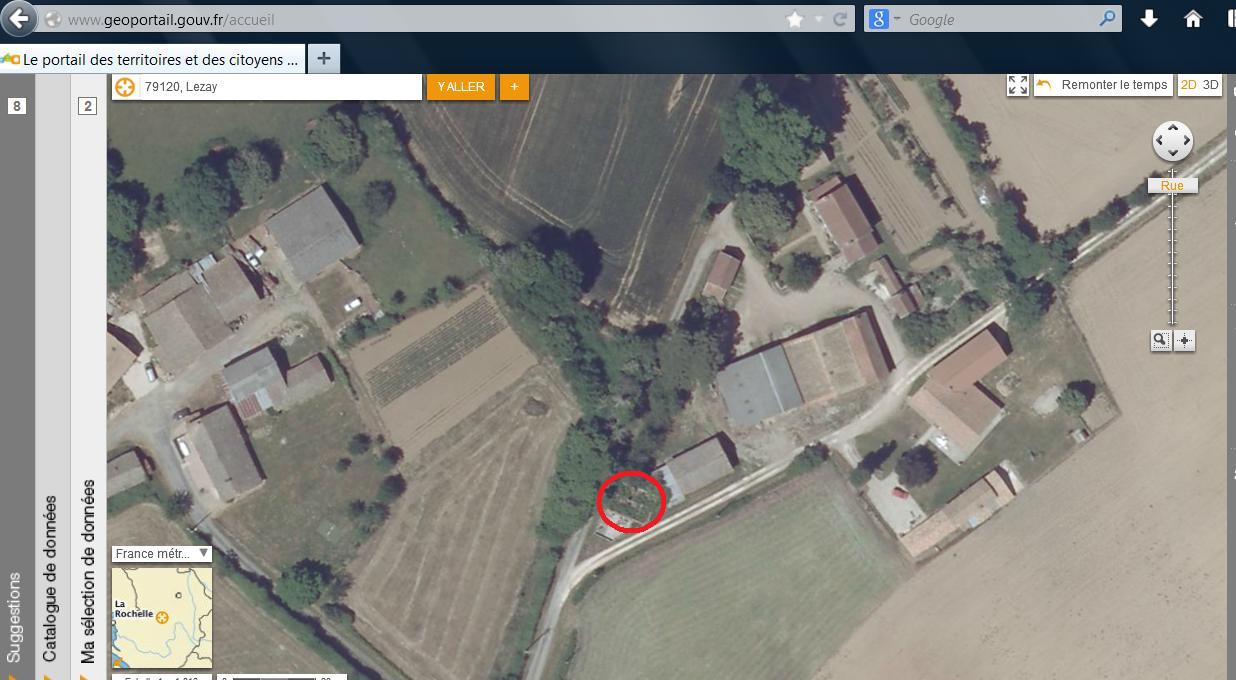Open the Suggestions side panel
1236x680 pixels.
tap(15, 617)
